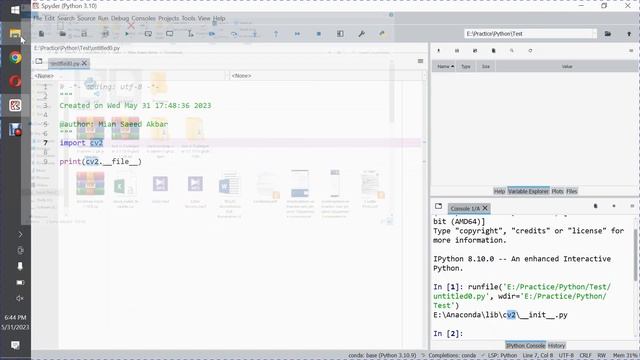Click the debugger Step over icon
Image resolution: width=640 pixels, height=360 pixels.
(x=233, y=34)
